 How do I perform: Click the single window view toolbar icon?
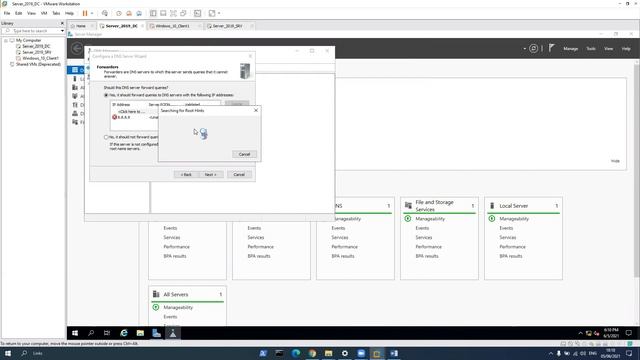click(x=163, y=13)
